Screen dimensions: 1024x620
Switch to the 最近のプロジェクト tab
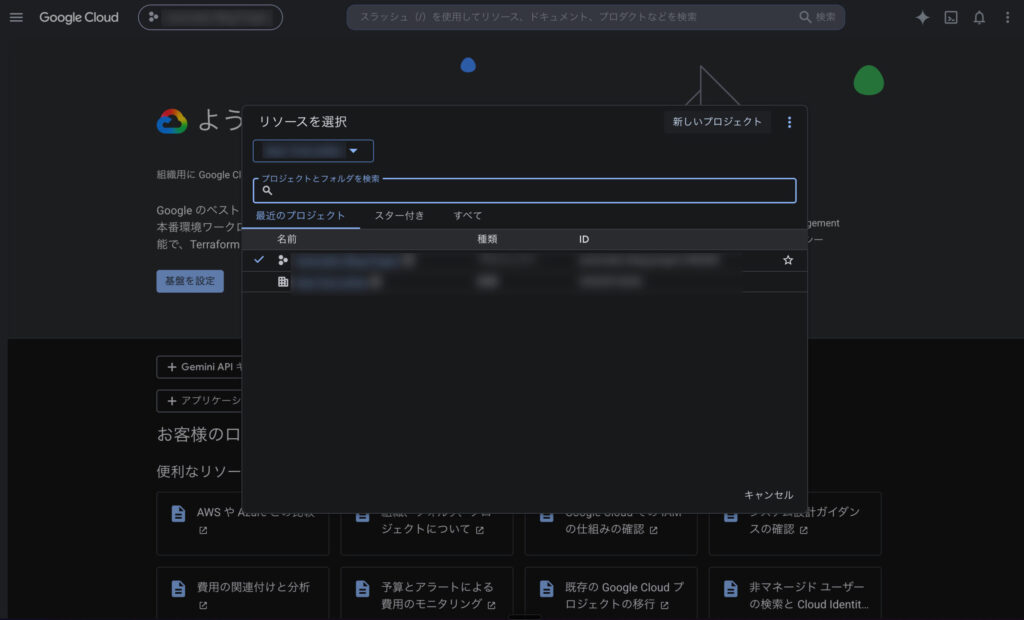pos(300,216)
